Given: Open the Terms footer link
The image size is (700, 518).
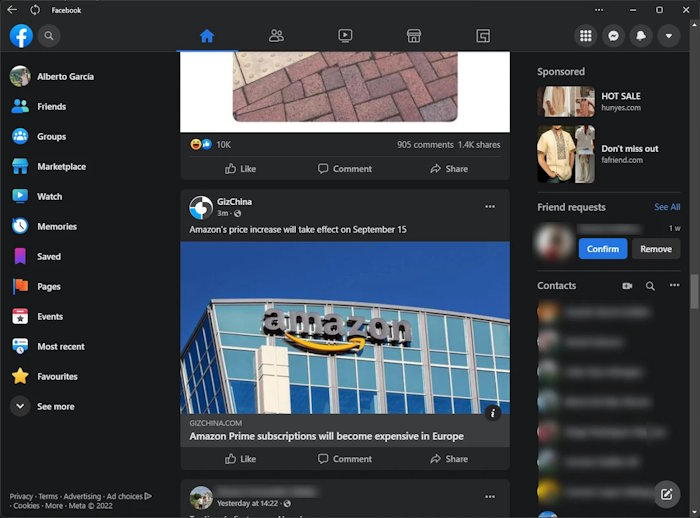Looking at the screenshot, I should pyautogui.click(x=48, y=496).
